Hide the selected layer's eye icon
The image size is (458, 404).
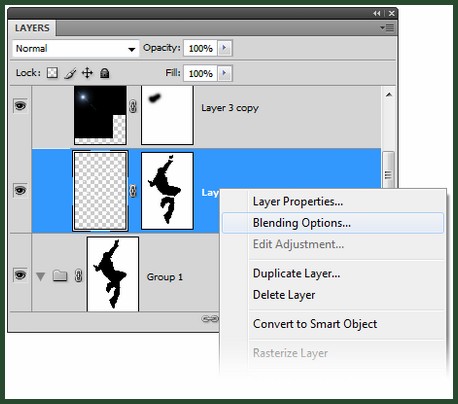click(x=20, y=191)
